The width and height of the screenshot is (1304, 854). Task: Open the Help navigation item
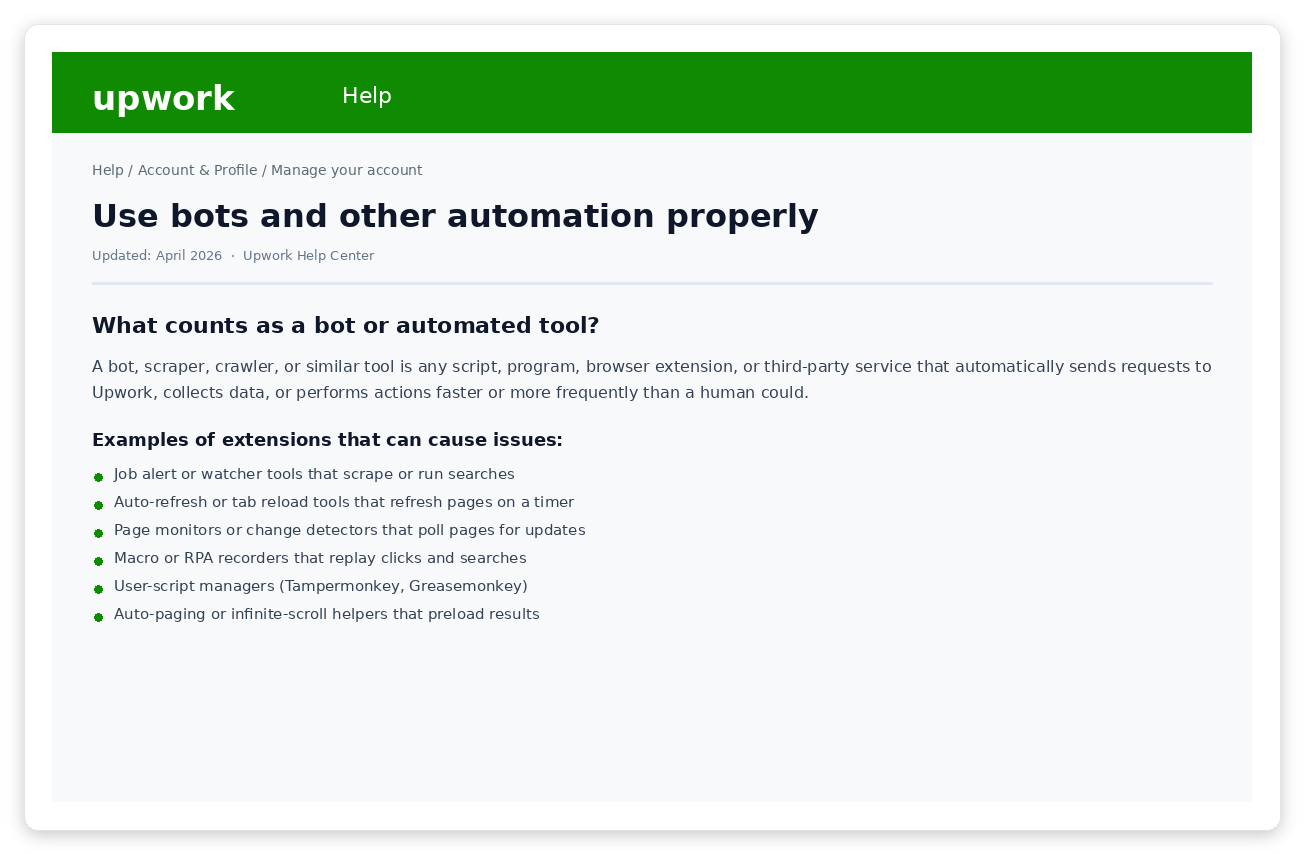[x=366, y=96]
